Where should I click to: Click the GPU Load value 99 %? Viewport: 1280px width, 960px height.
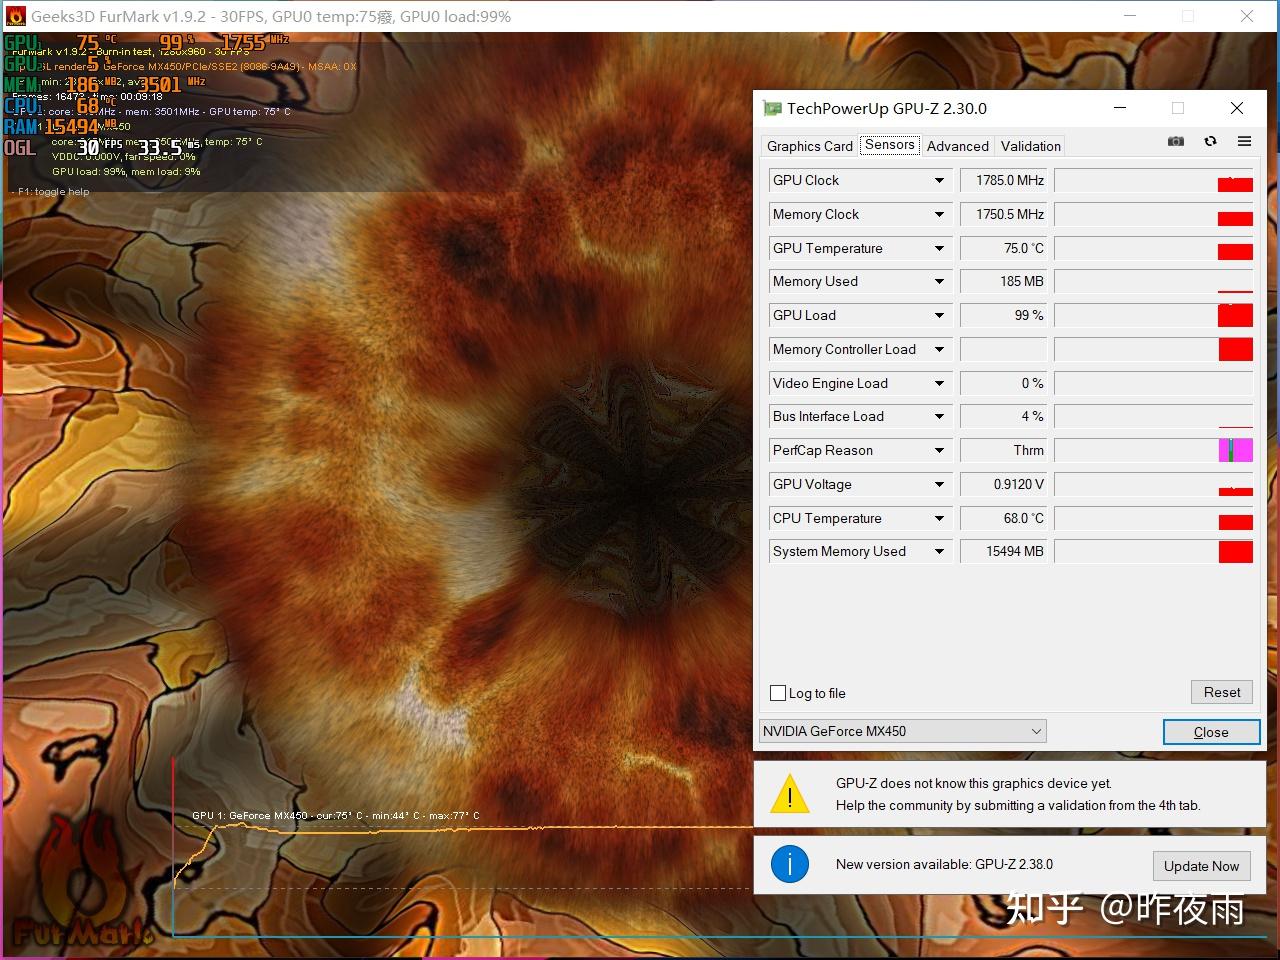pos(1004,315)
